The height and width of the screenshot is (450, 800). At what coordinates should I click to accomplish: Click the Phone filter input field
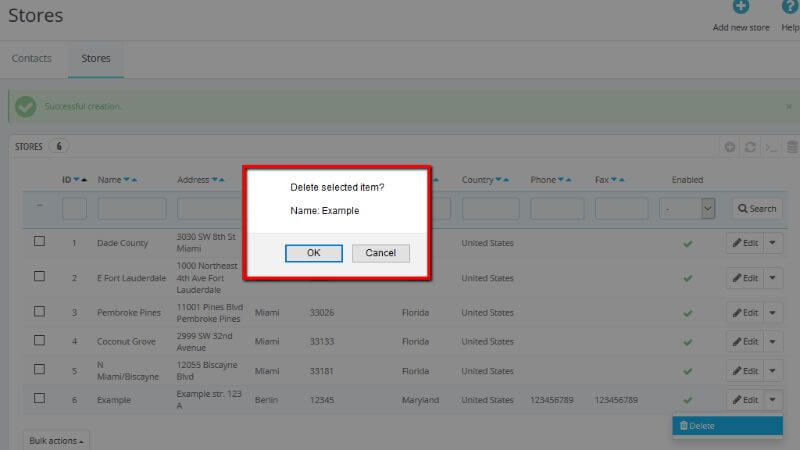(x=557, y=209)
